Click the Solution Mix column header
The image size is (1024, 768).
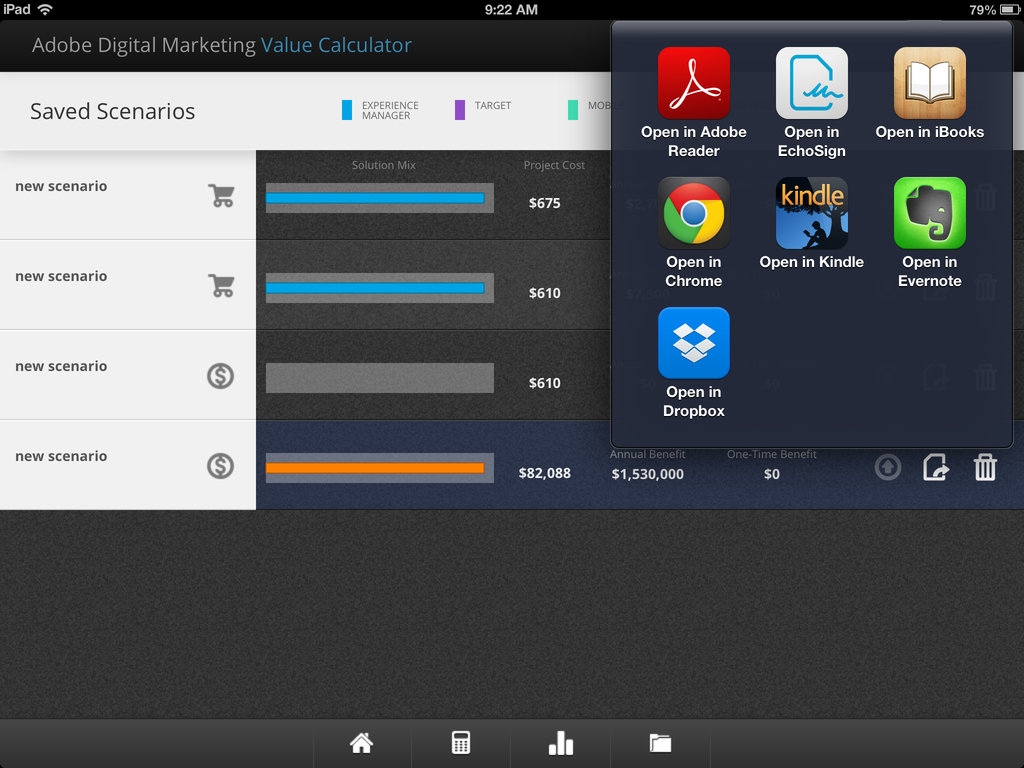[x=383, y=165]
